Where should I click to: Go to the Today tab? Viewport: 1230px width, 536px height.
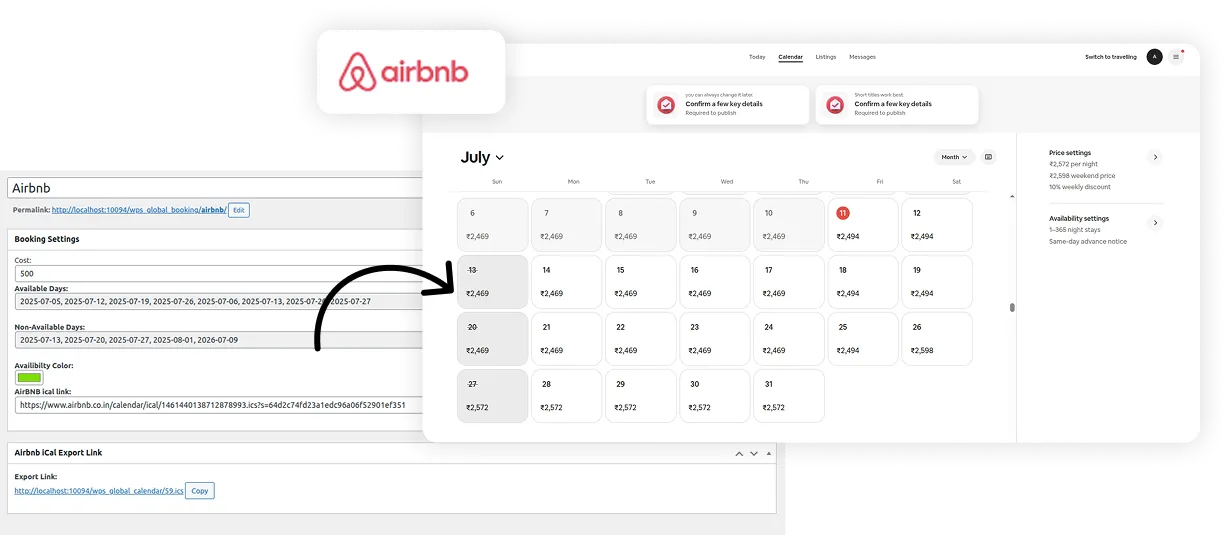[757, 57]
